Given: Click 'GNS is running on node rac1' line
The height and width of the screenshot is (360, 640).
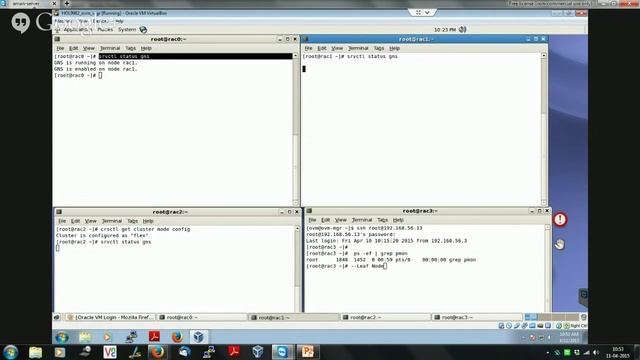Looking at the screenshot, I should (96, 63).
